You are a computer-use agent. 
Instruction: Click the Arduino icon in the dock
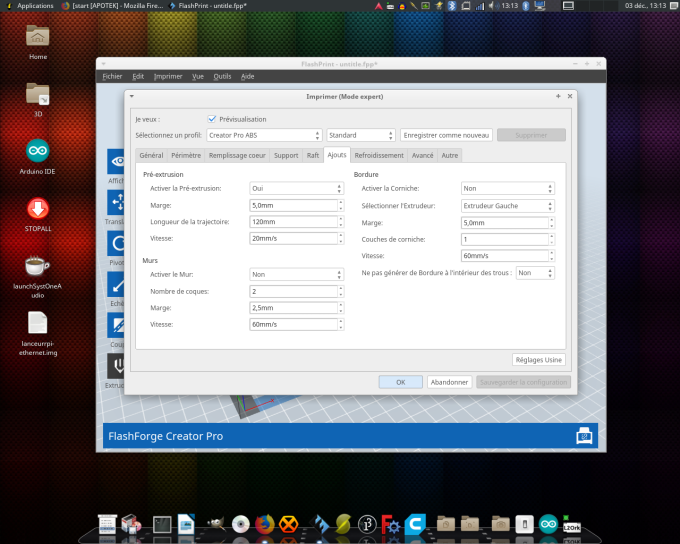coord(547,524)
